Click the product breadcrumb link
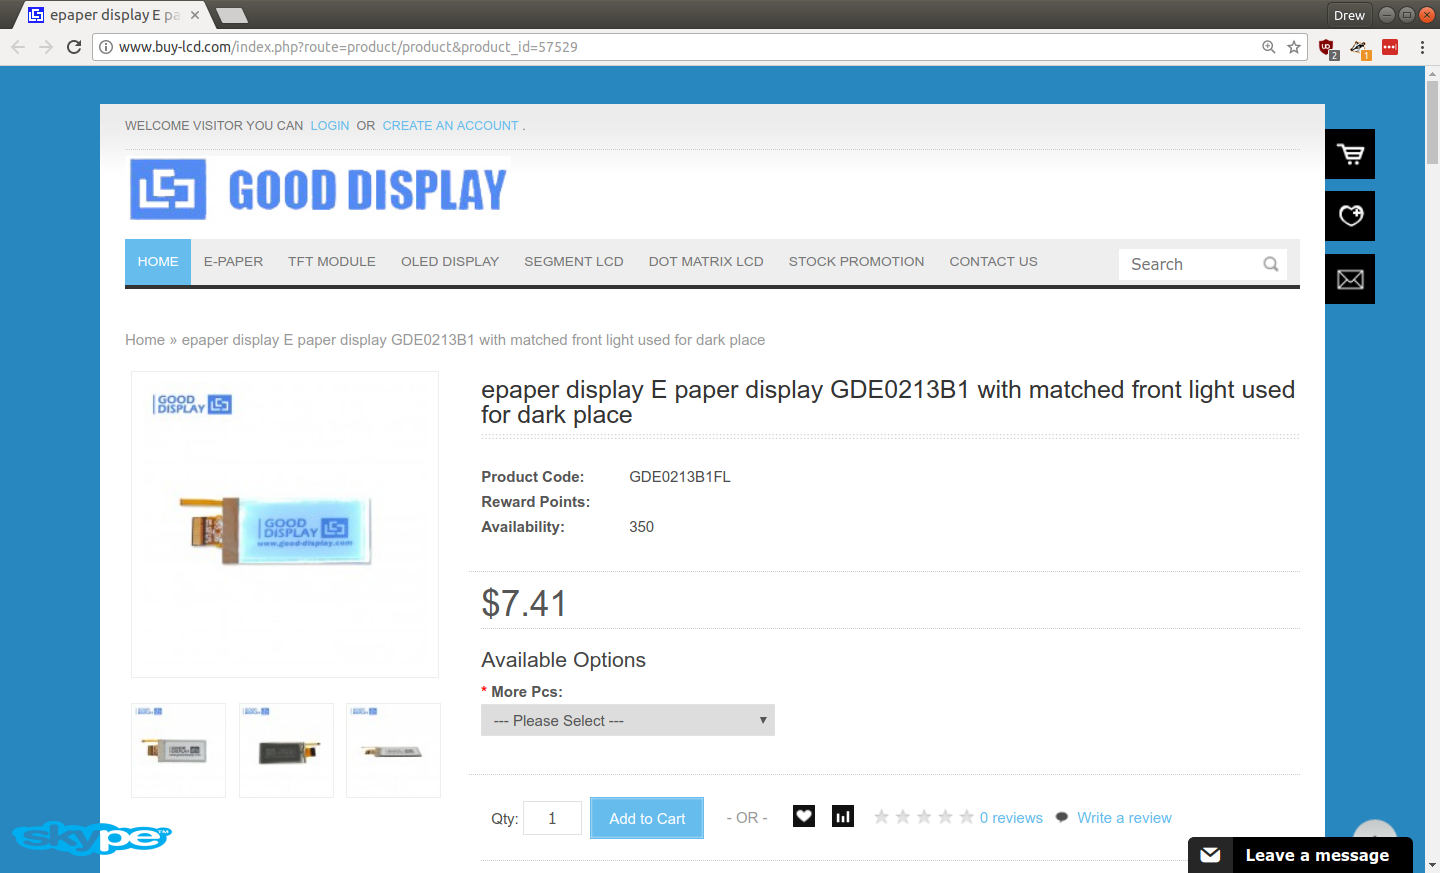 point(473,340)
